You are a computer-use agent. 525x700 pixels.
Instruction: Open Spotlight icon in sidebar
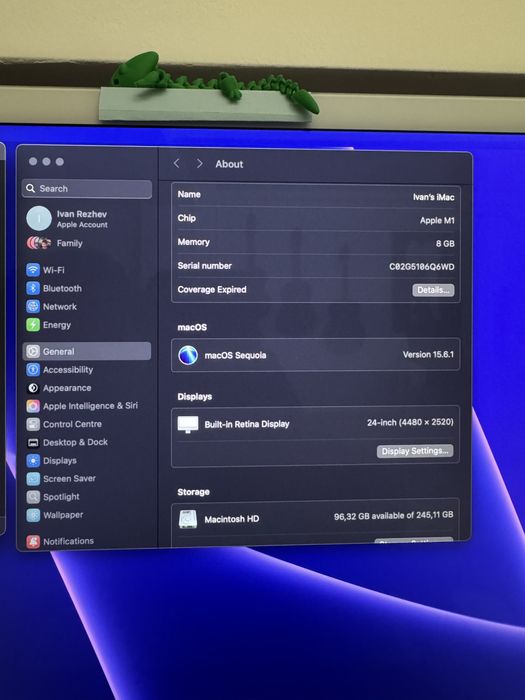point(33,497)
